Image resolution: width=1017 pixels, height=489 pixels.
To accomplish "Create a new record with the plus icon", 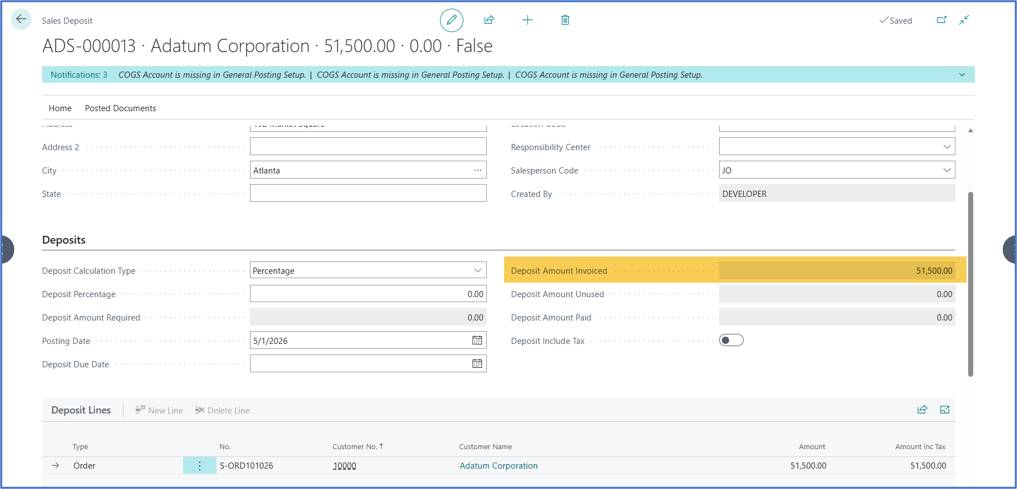I will [x=527, y=20].
